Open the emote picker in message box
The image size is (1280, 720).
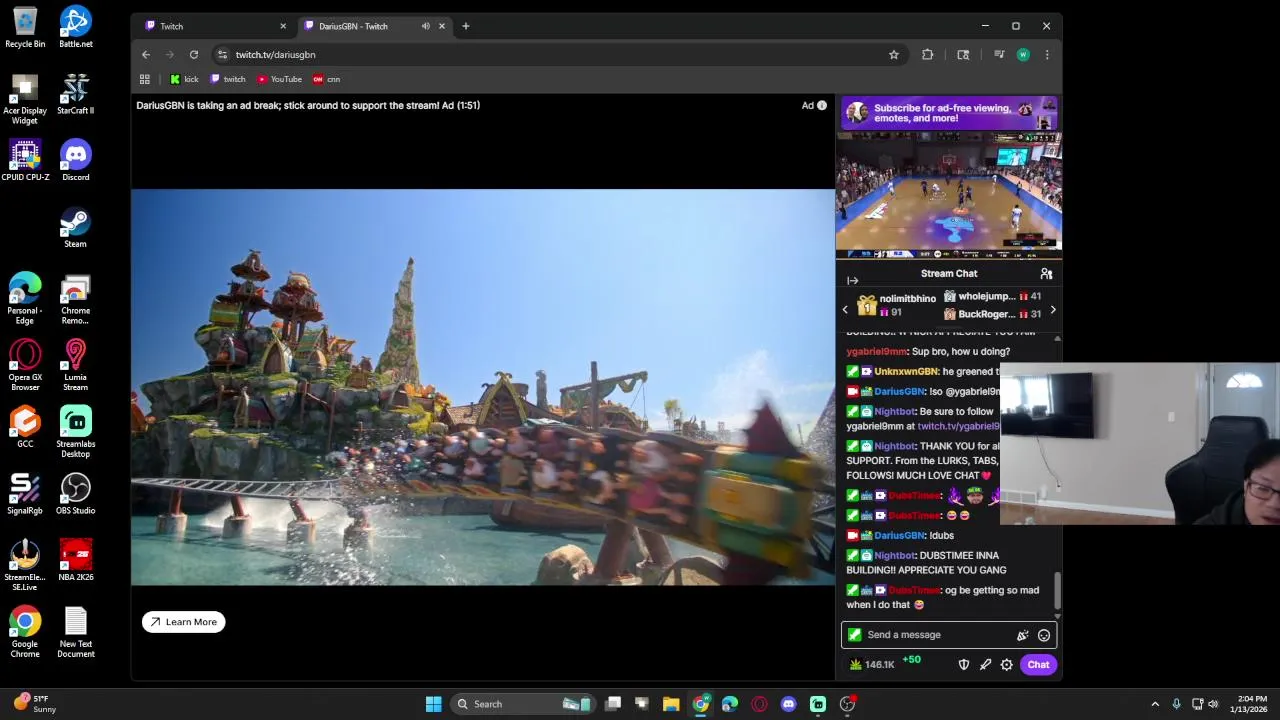pyautogui.click(x=1044, y=635)
